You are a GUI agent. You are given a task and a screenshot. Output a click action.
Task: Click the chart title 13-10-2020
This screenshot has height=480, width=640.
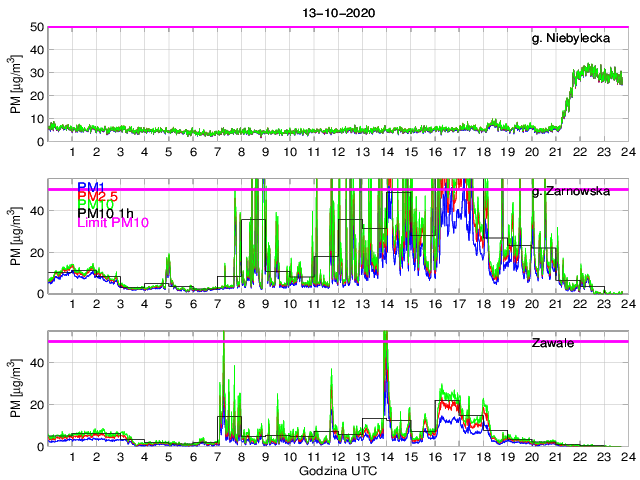coord(336,12)
